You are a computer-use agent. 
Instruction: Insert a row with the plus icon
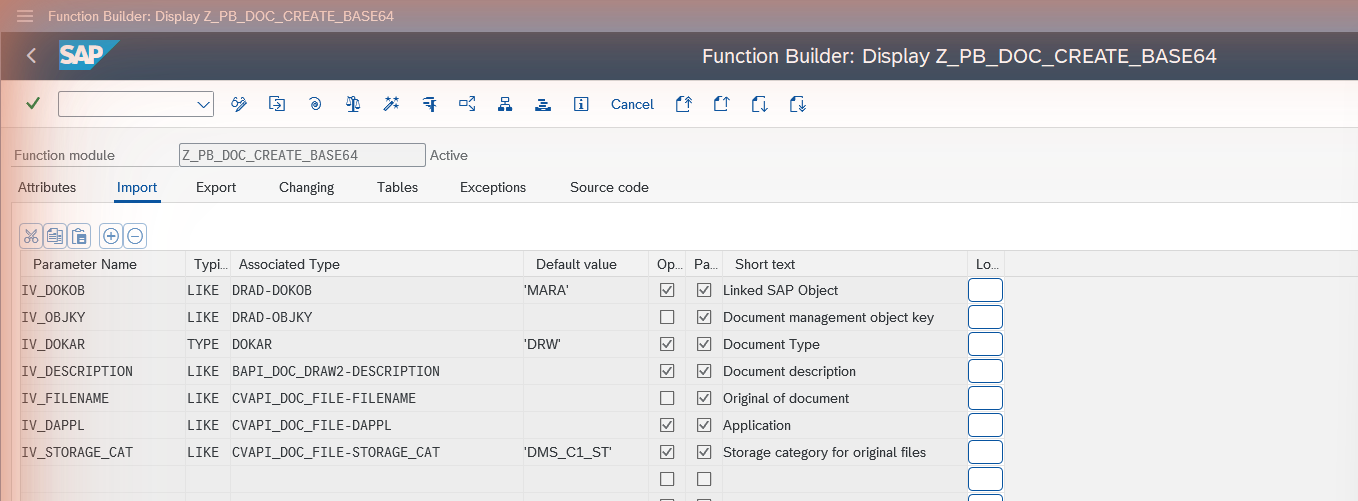pyautogui.click(x=111, y=237)
